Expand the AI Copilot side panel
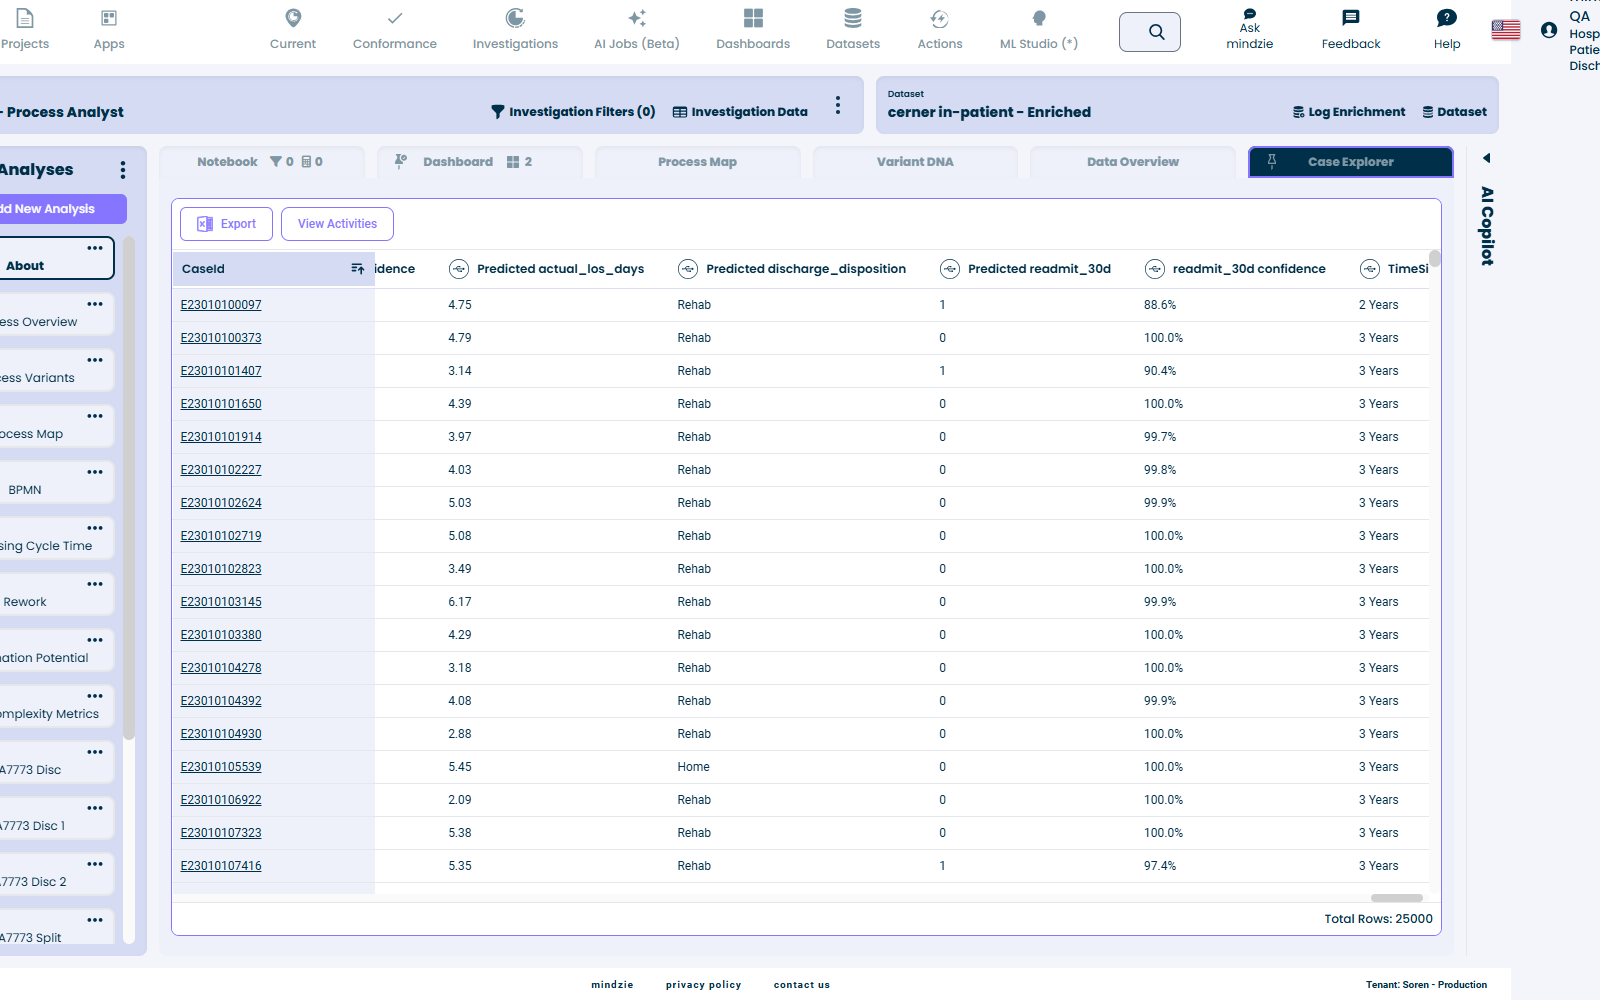1600x1000 pixels. [1487, 158]
